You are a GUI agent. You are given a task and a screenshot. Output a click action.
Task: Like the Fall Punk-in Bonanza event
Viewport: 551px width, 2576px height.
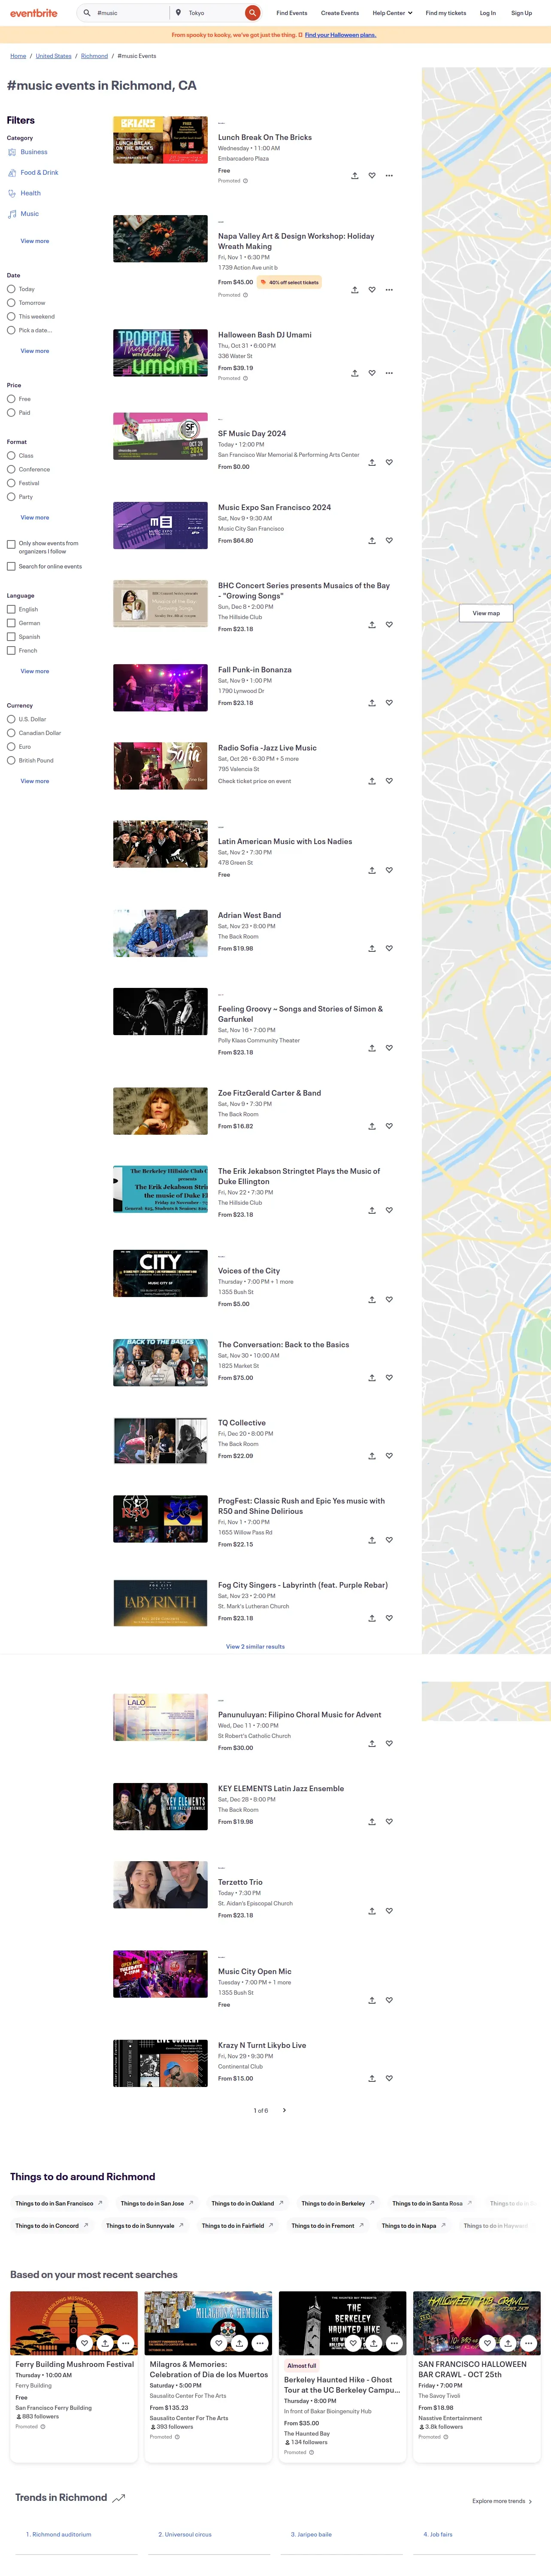[389, 703]
